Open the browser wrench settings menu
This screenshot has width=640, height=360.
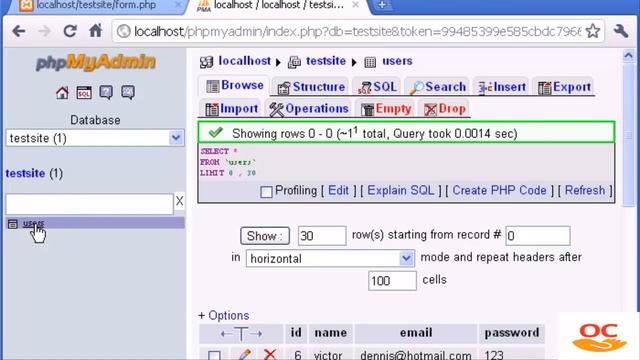pos(621,31)
